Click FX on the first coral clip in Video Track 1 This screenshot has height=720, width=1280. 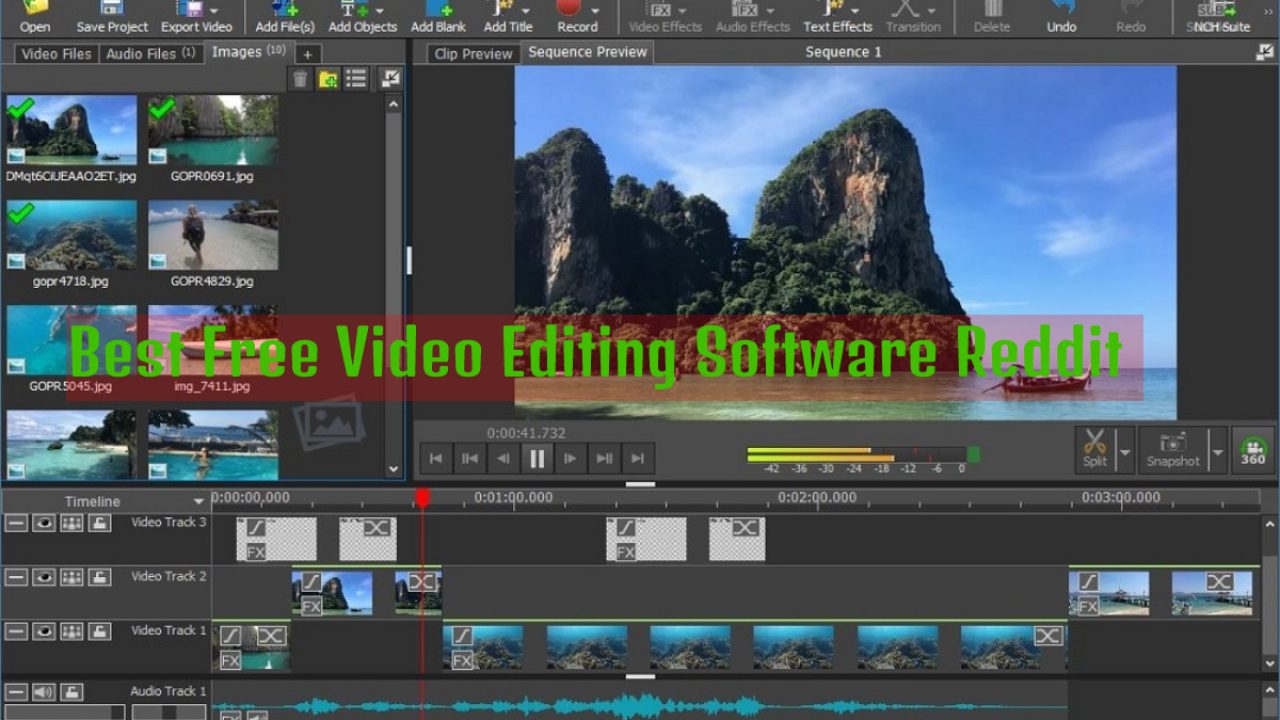point(462,660)
